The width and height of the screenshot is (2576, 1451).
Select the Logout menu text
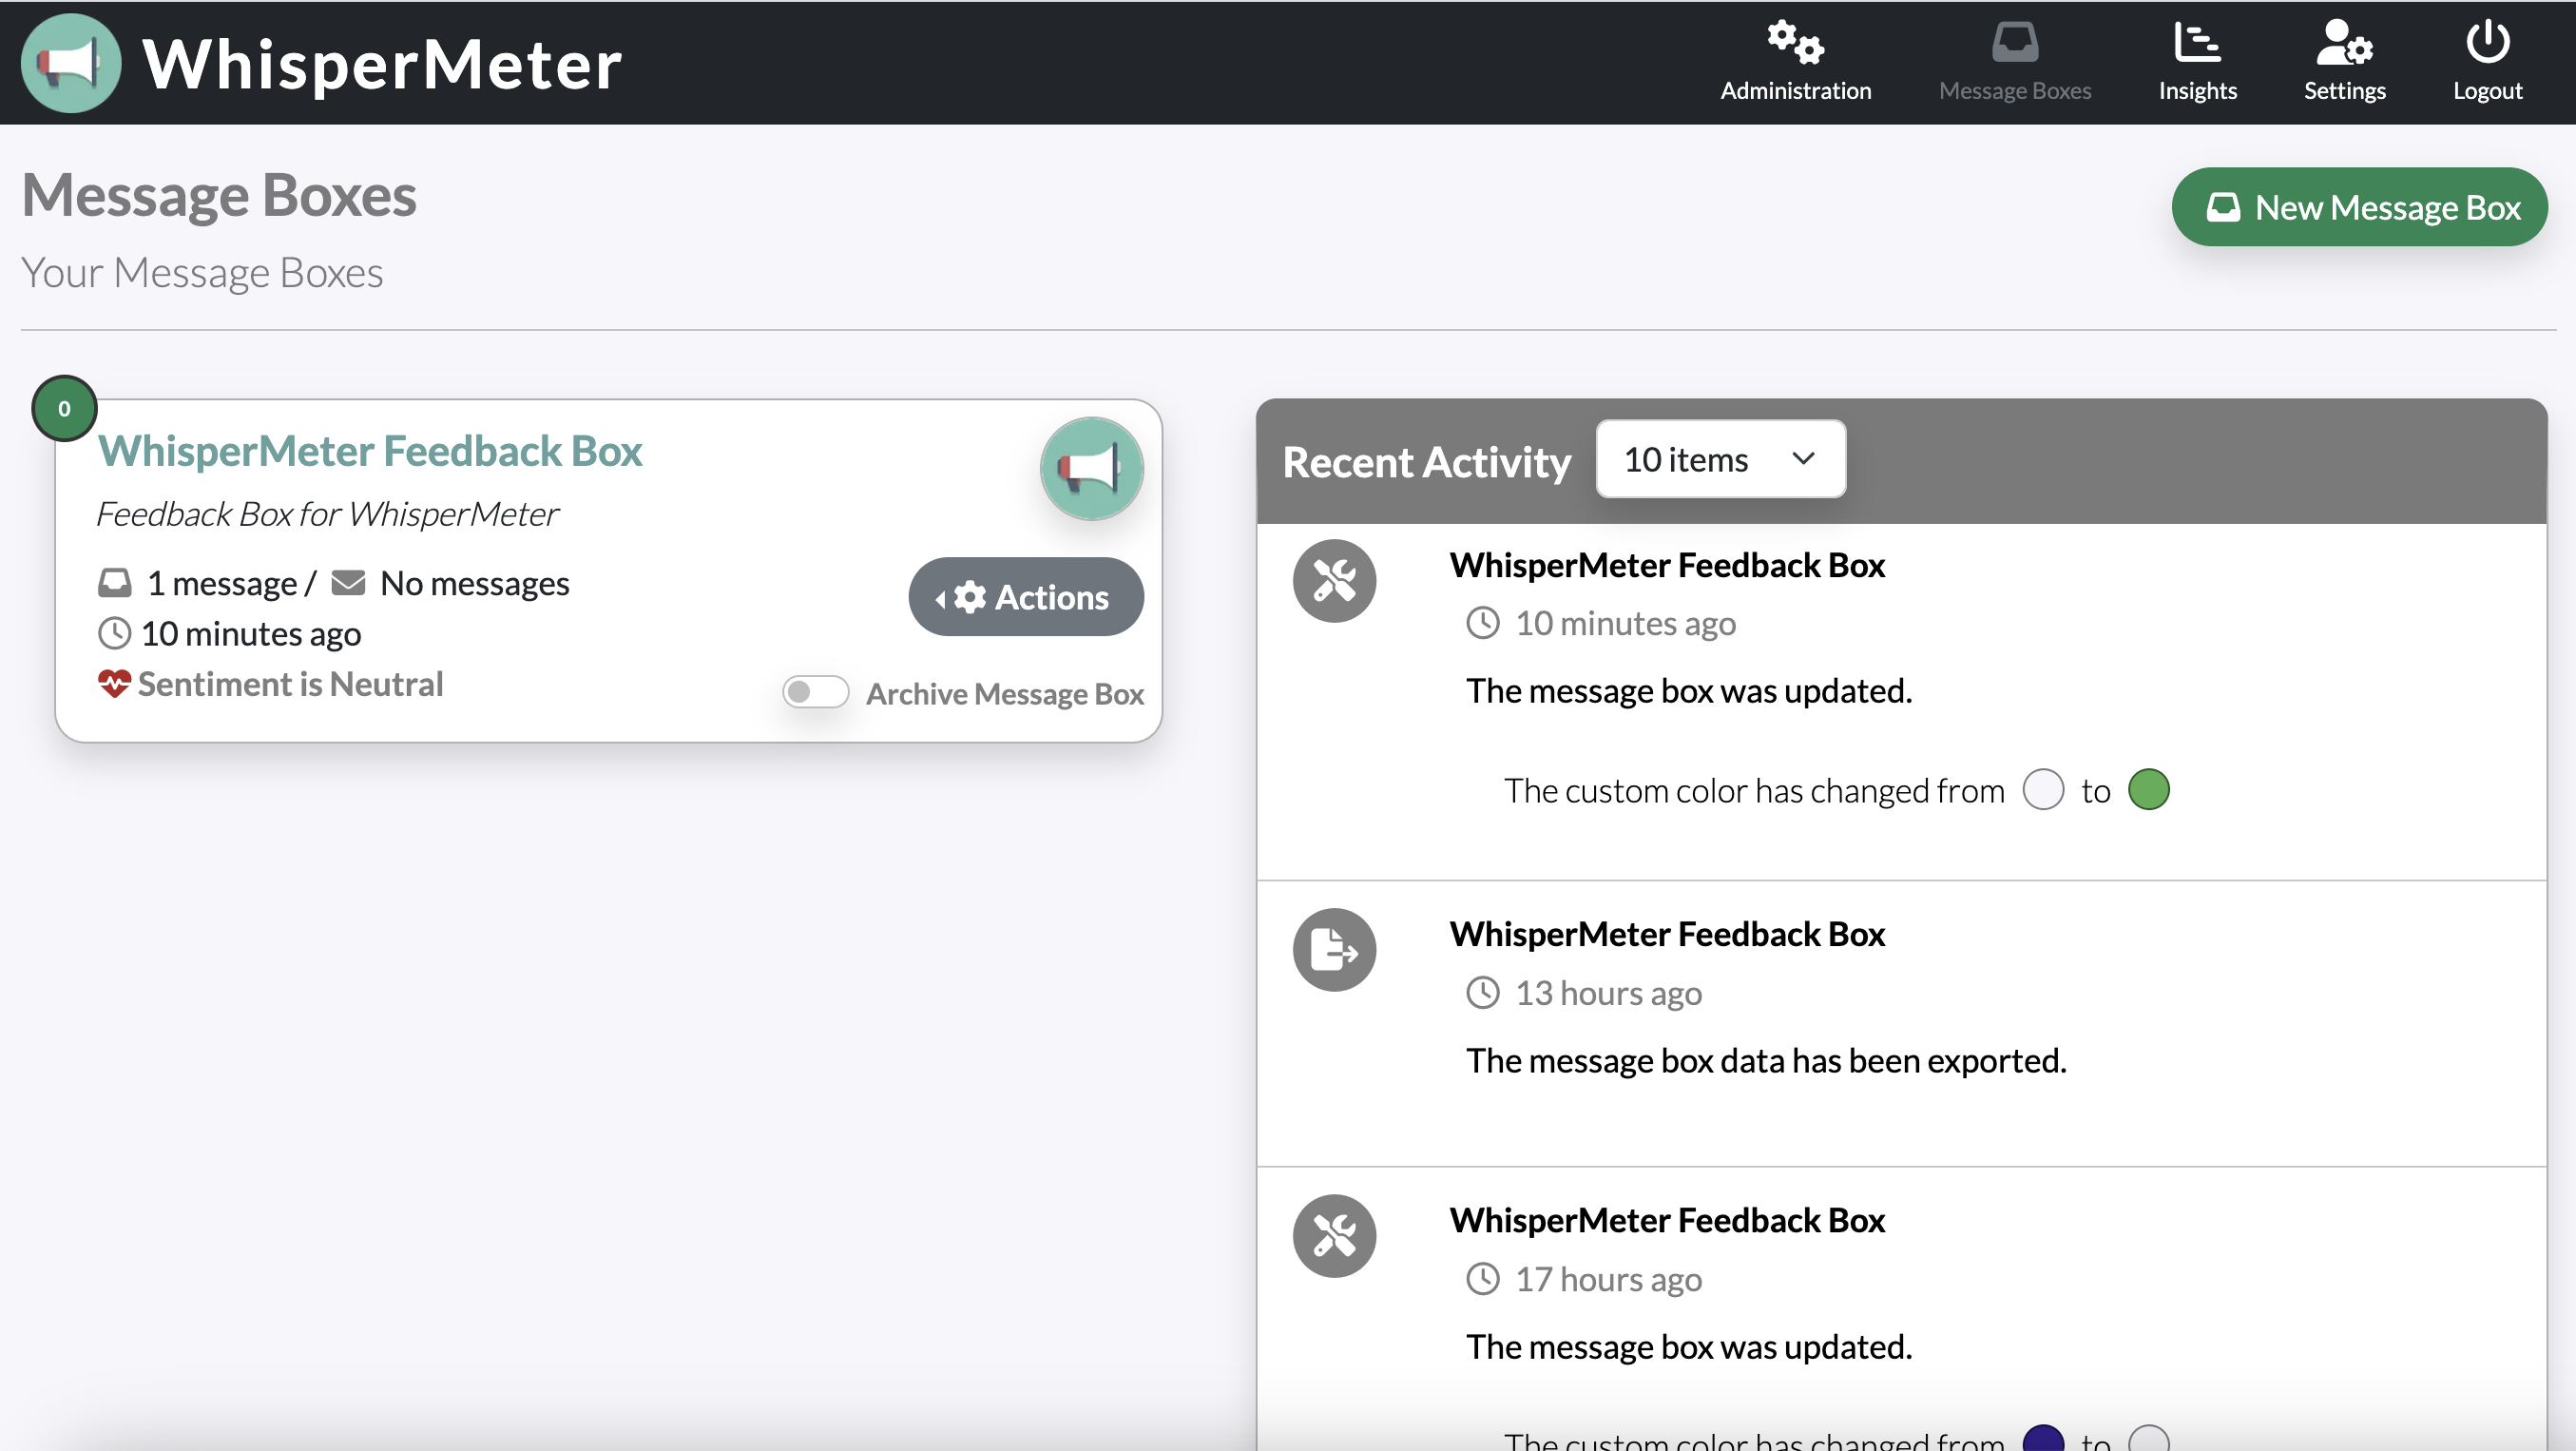(2487, 90)
